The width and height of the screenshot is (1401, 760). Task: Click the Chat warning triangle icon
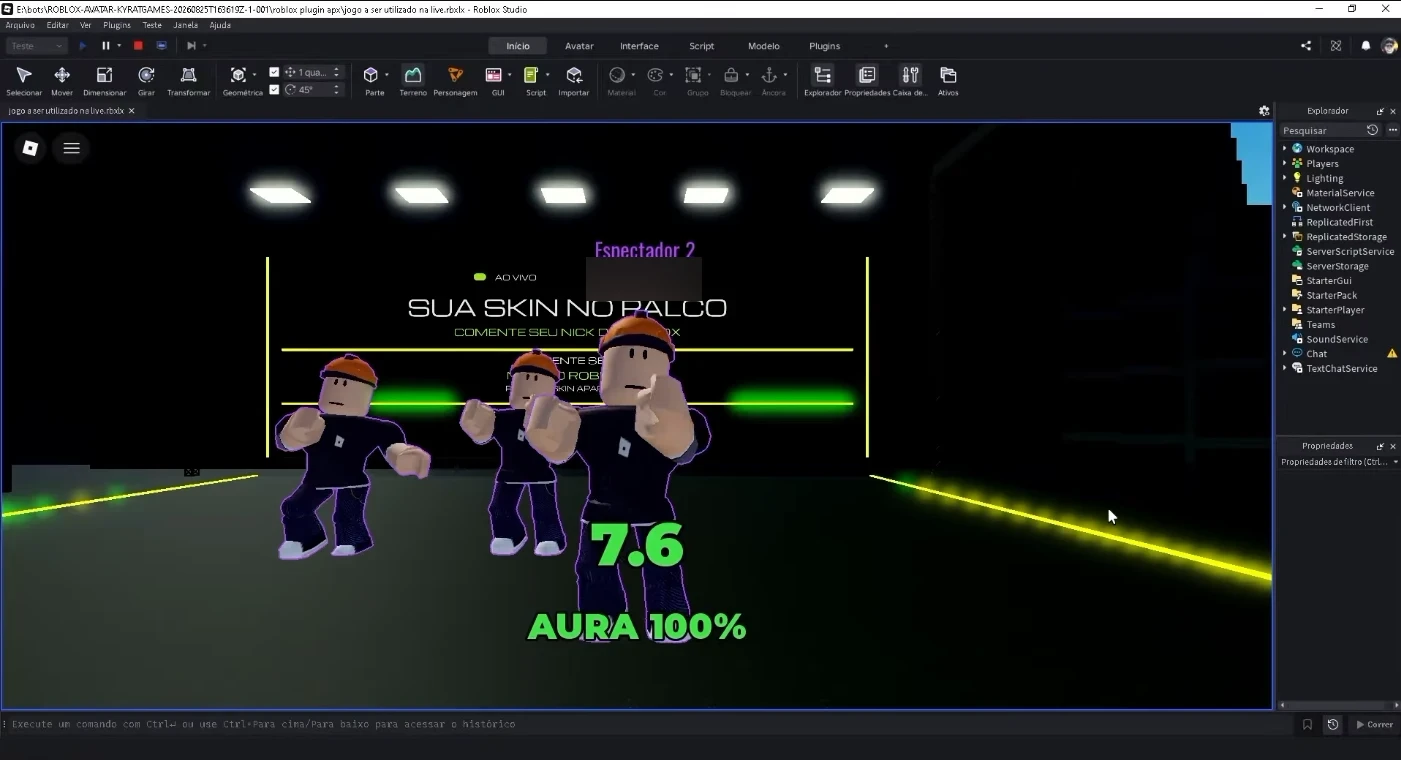(1391, 354)
